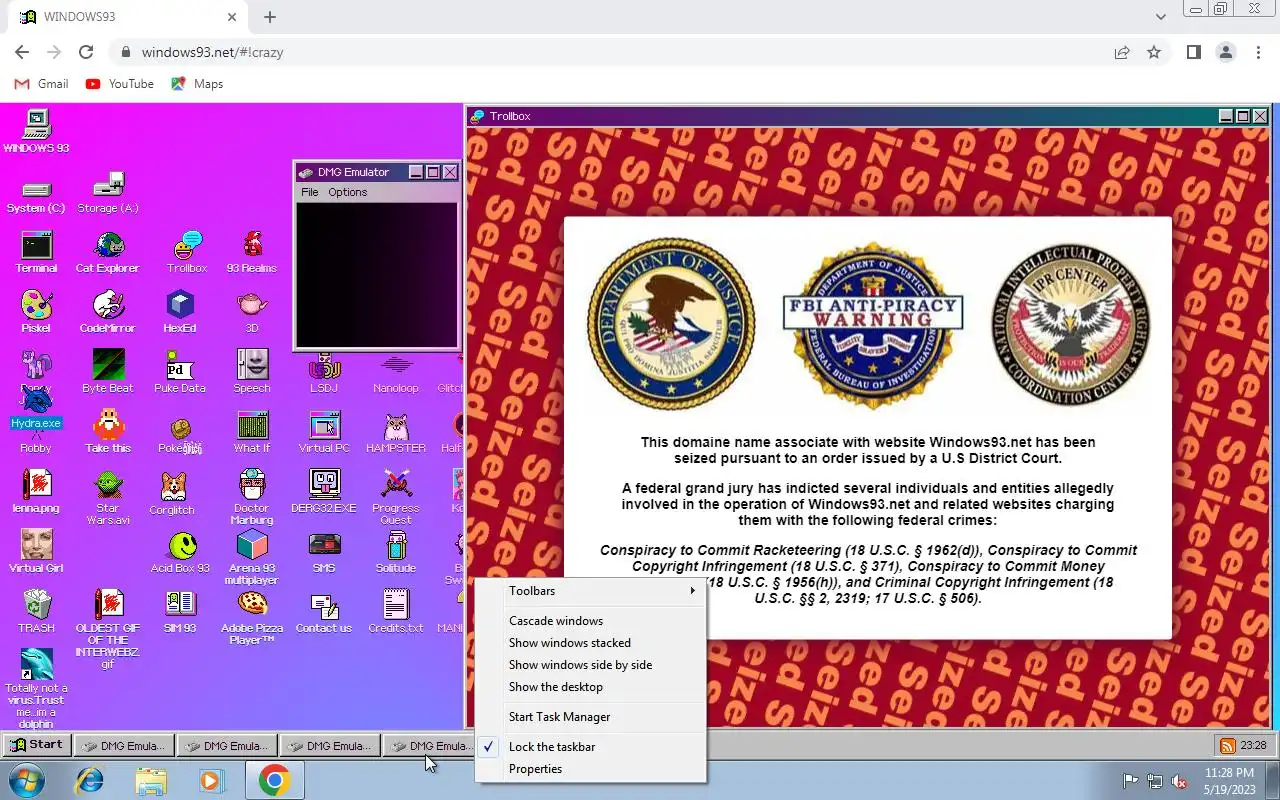The height and width of the screenshot is (800, 1280).
Task: Select Show windows side by side
Action: [x=591, y=665]
